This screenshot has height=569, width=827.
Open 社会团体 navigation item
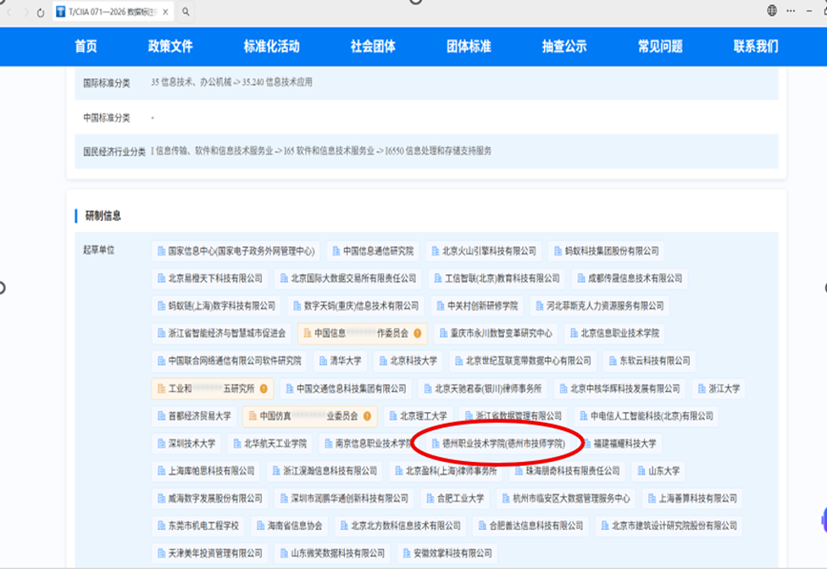click(373, 46)
